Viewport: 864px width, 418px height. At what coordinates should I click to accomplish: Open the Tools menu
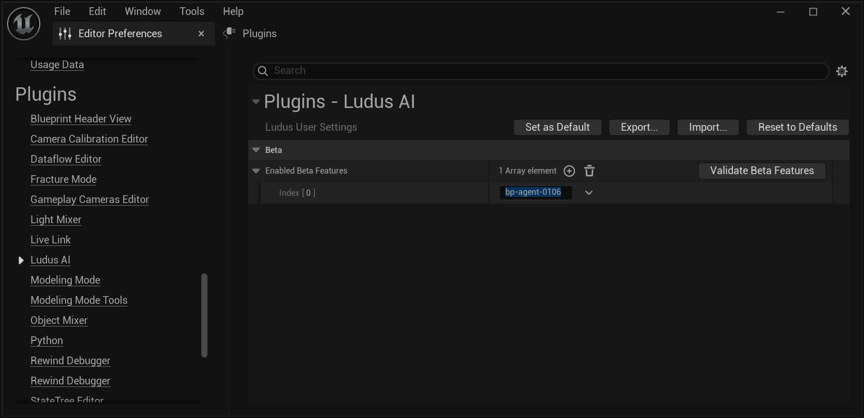click(x=192, y=11)
